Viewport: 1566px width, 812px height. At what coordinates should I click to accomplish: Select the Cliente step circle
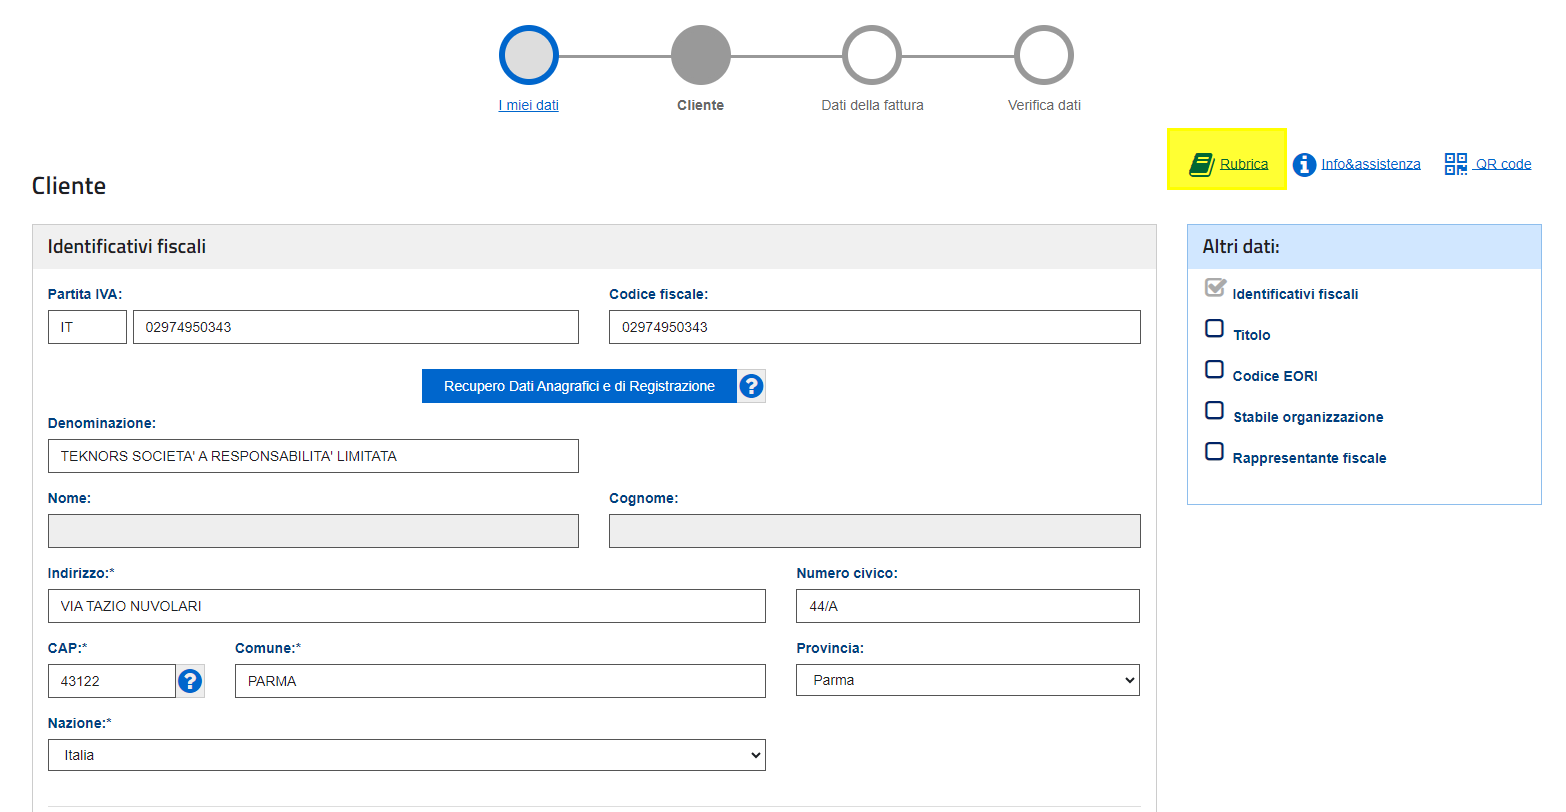coord(700,55)
